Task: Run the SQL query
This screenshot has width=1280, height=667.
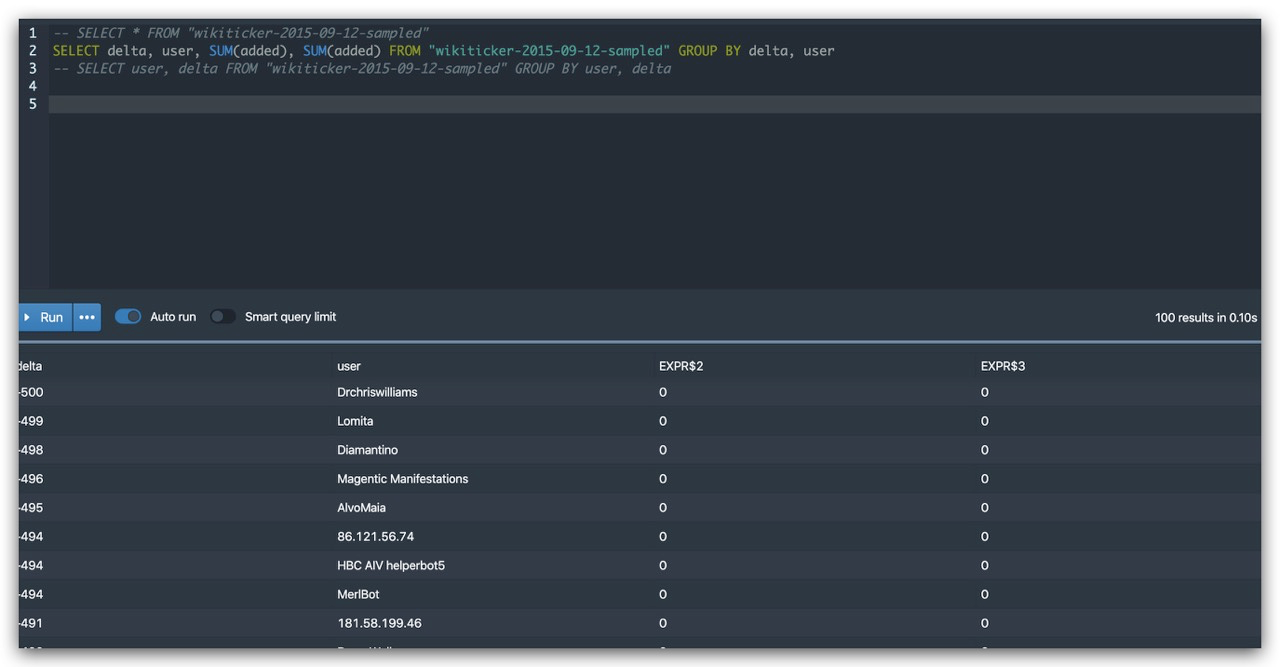Action: point(45,317)
